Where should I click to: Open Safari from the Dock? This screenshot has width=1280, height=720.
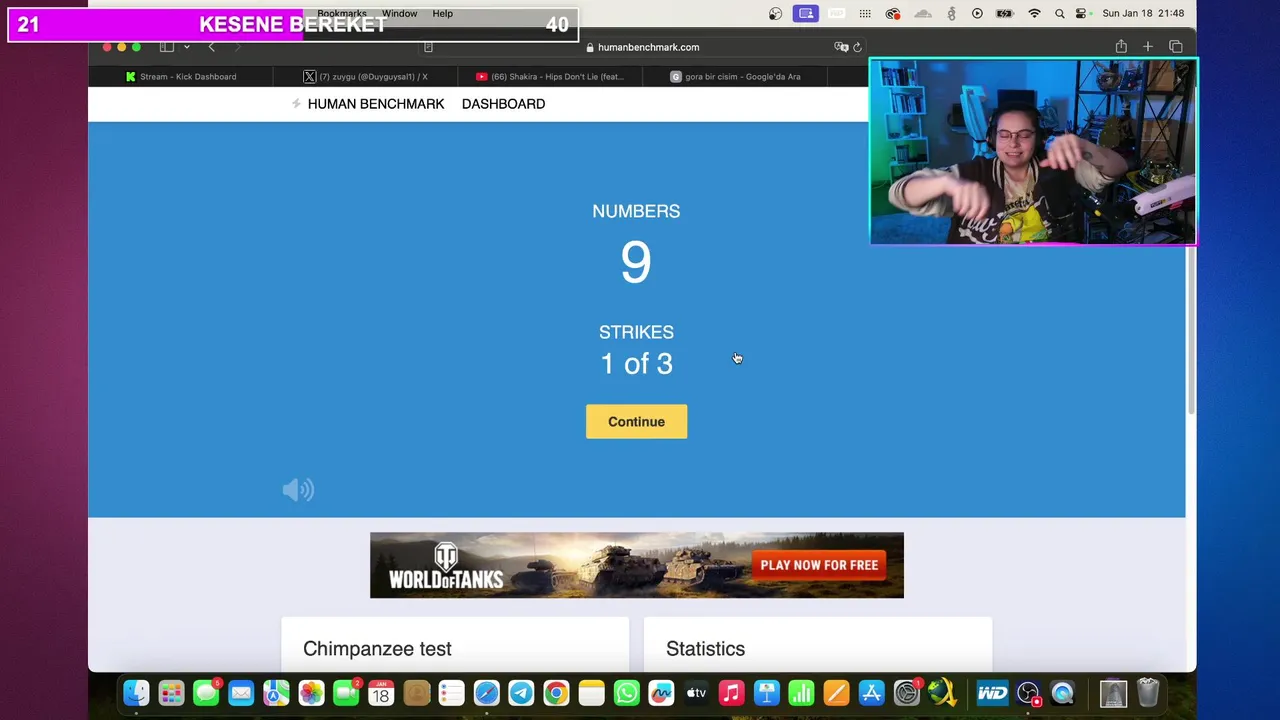(486, 692)
